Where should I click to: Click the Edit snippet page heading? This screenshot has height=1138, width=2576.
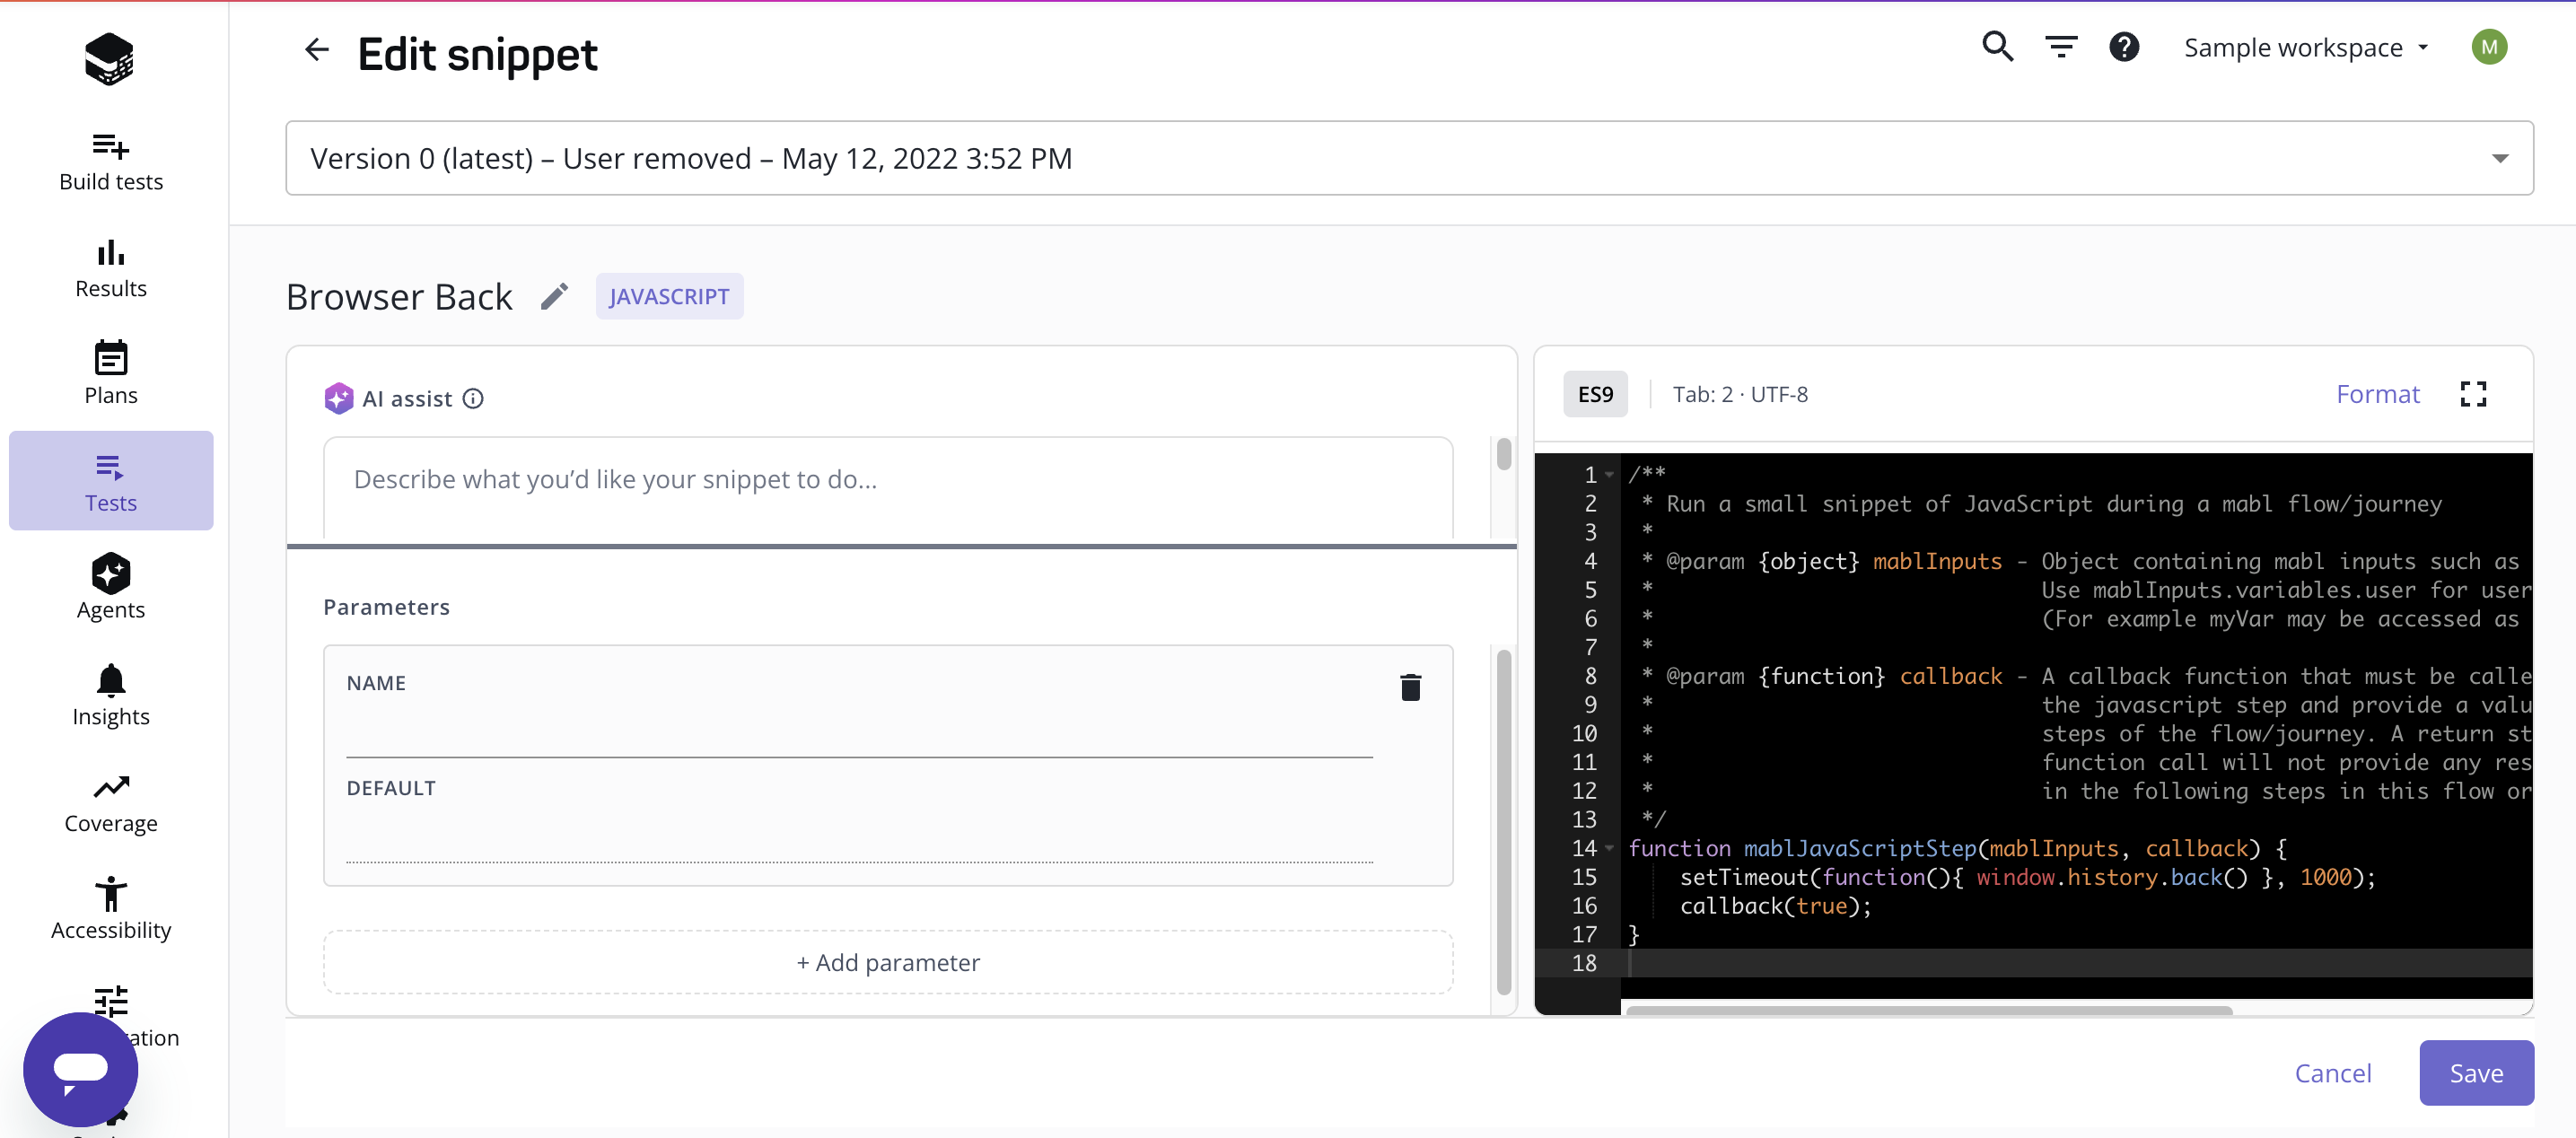point(477,54)
